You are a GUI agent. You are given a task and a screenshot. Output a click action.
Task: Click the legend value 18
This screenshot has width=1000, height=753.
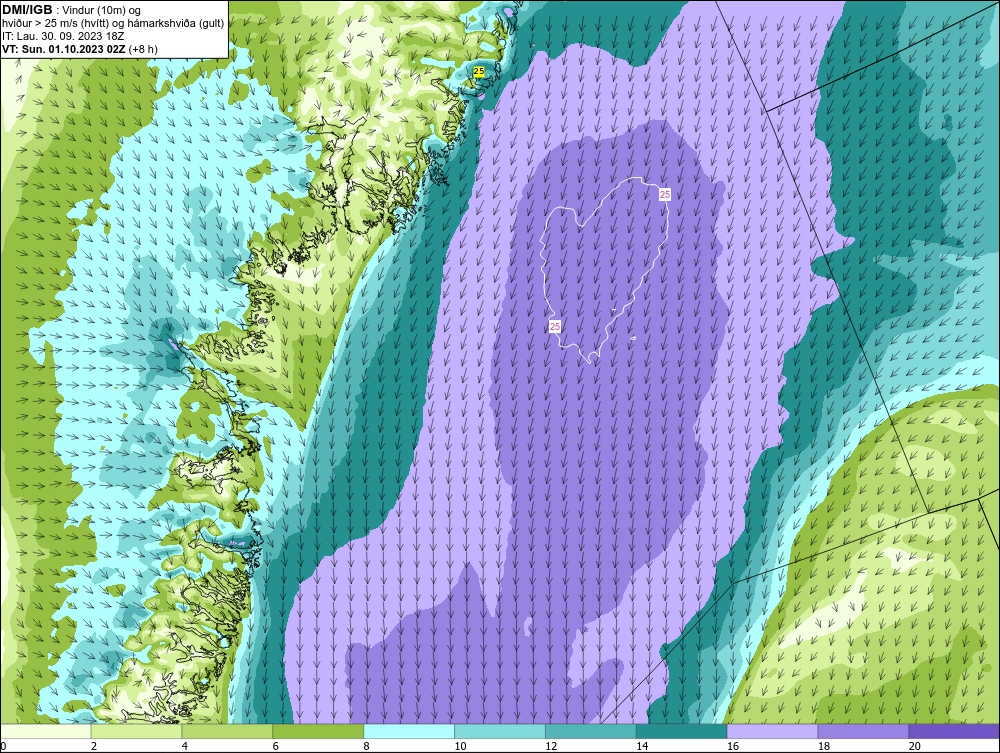[x=823, y=746]
